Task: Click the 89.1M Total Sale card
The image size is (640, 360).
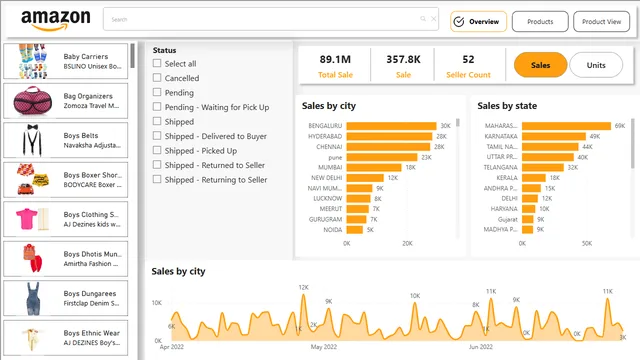Action: [335, 66]
